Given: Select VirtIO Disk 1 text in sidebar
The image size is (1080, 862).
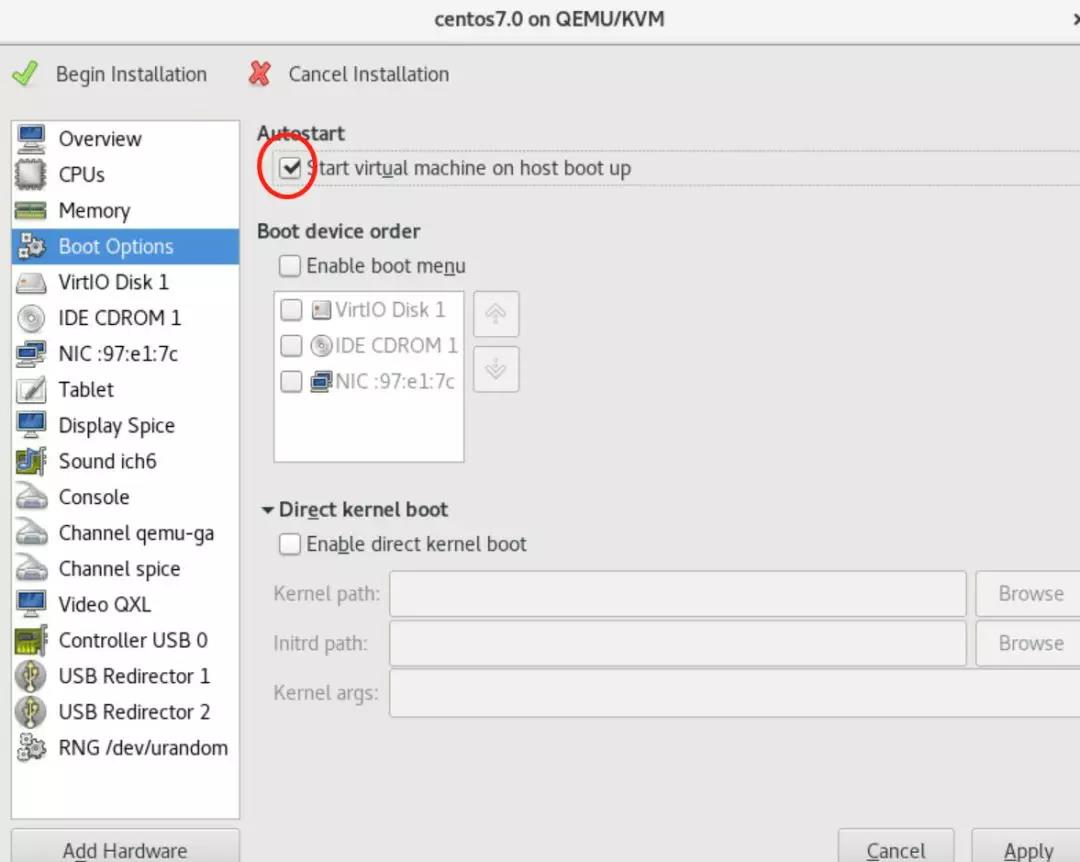Looking at the screenshot, I should click(x=114, y=282).
